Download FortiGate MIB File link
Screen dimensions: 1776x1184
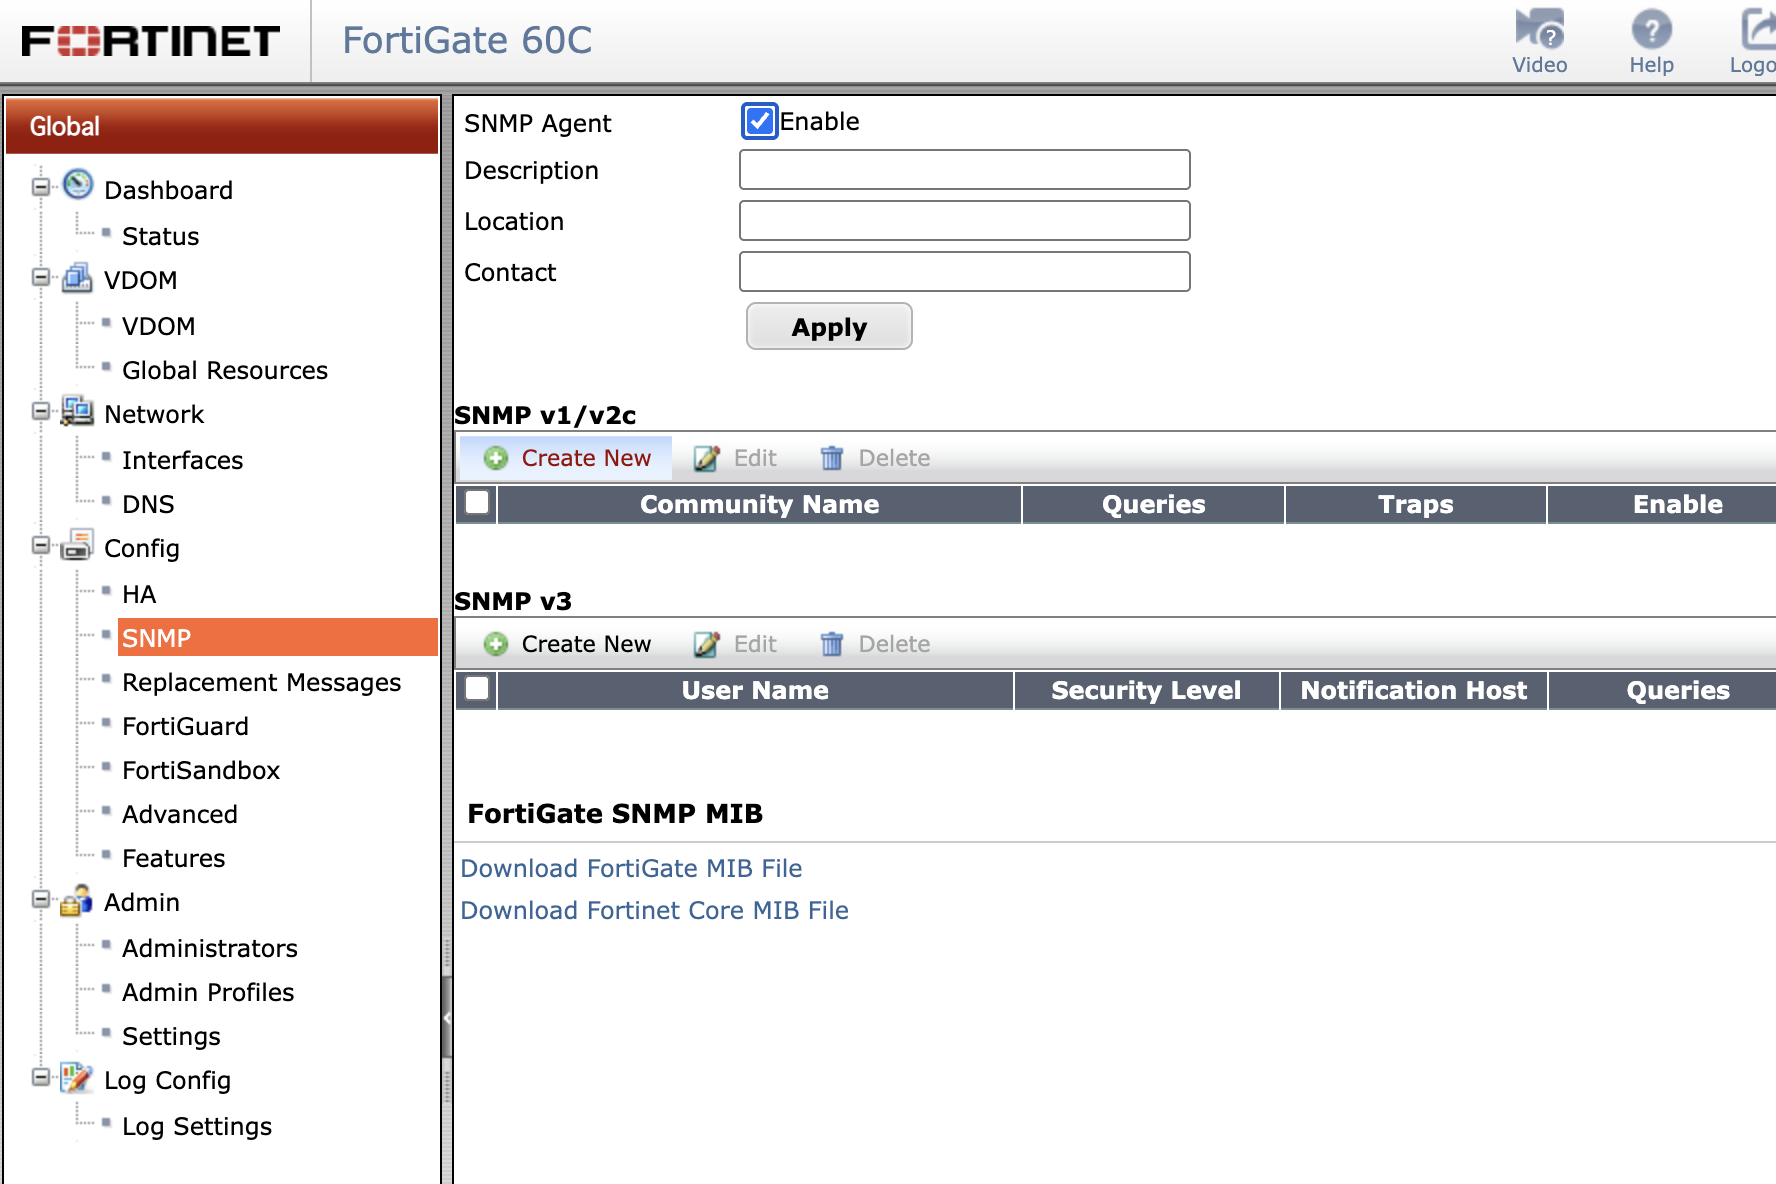(x=631, y=868)
